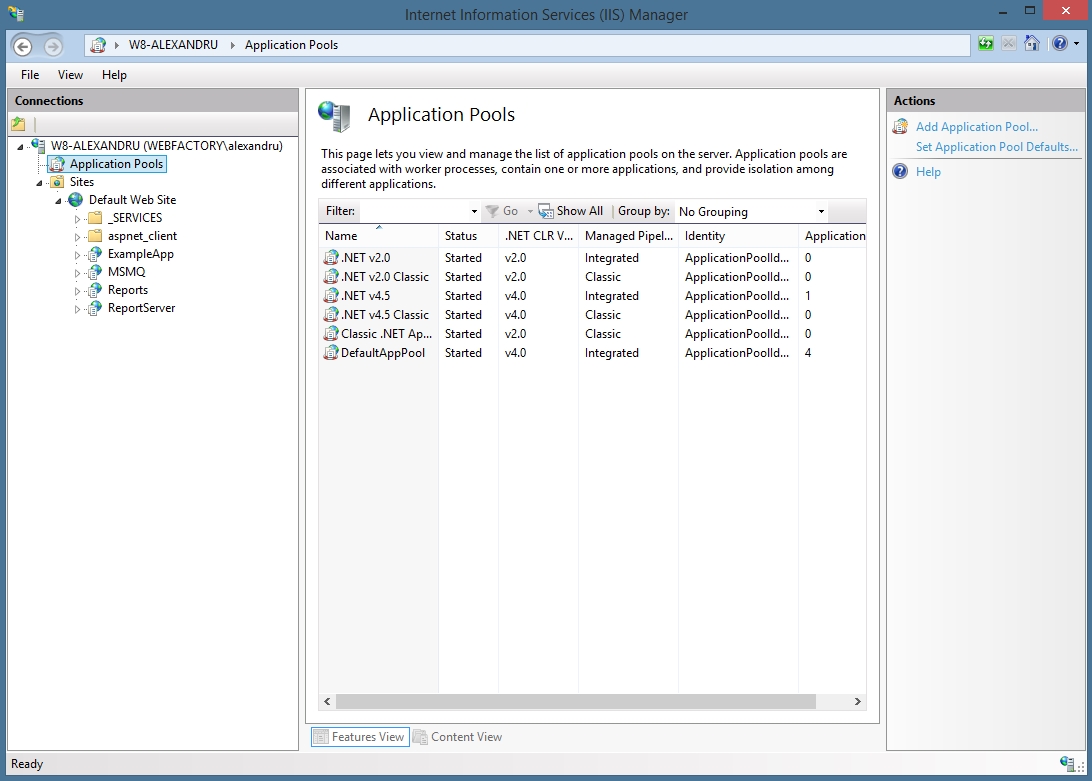This screenshot has height=781, width=1092.
Task: Click Set Application Pool Defaults link
Action: (x=996, y=147)
